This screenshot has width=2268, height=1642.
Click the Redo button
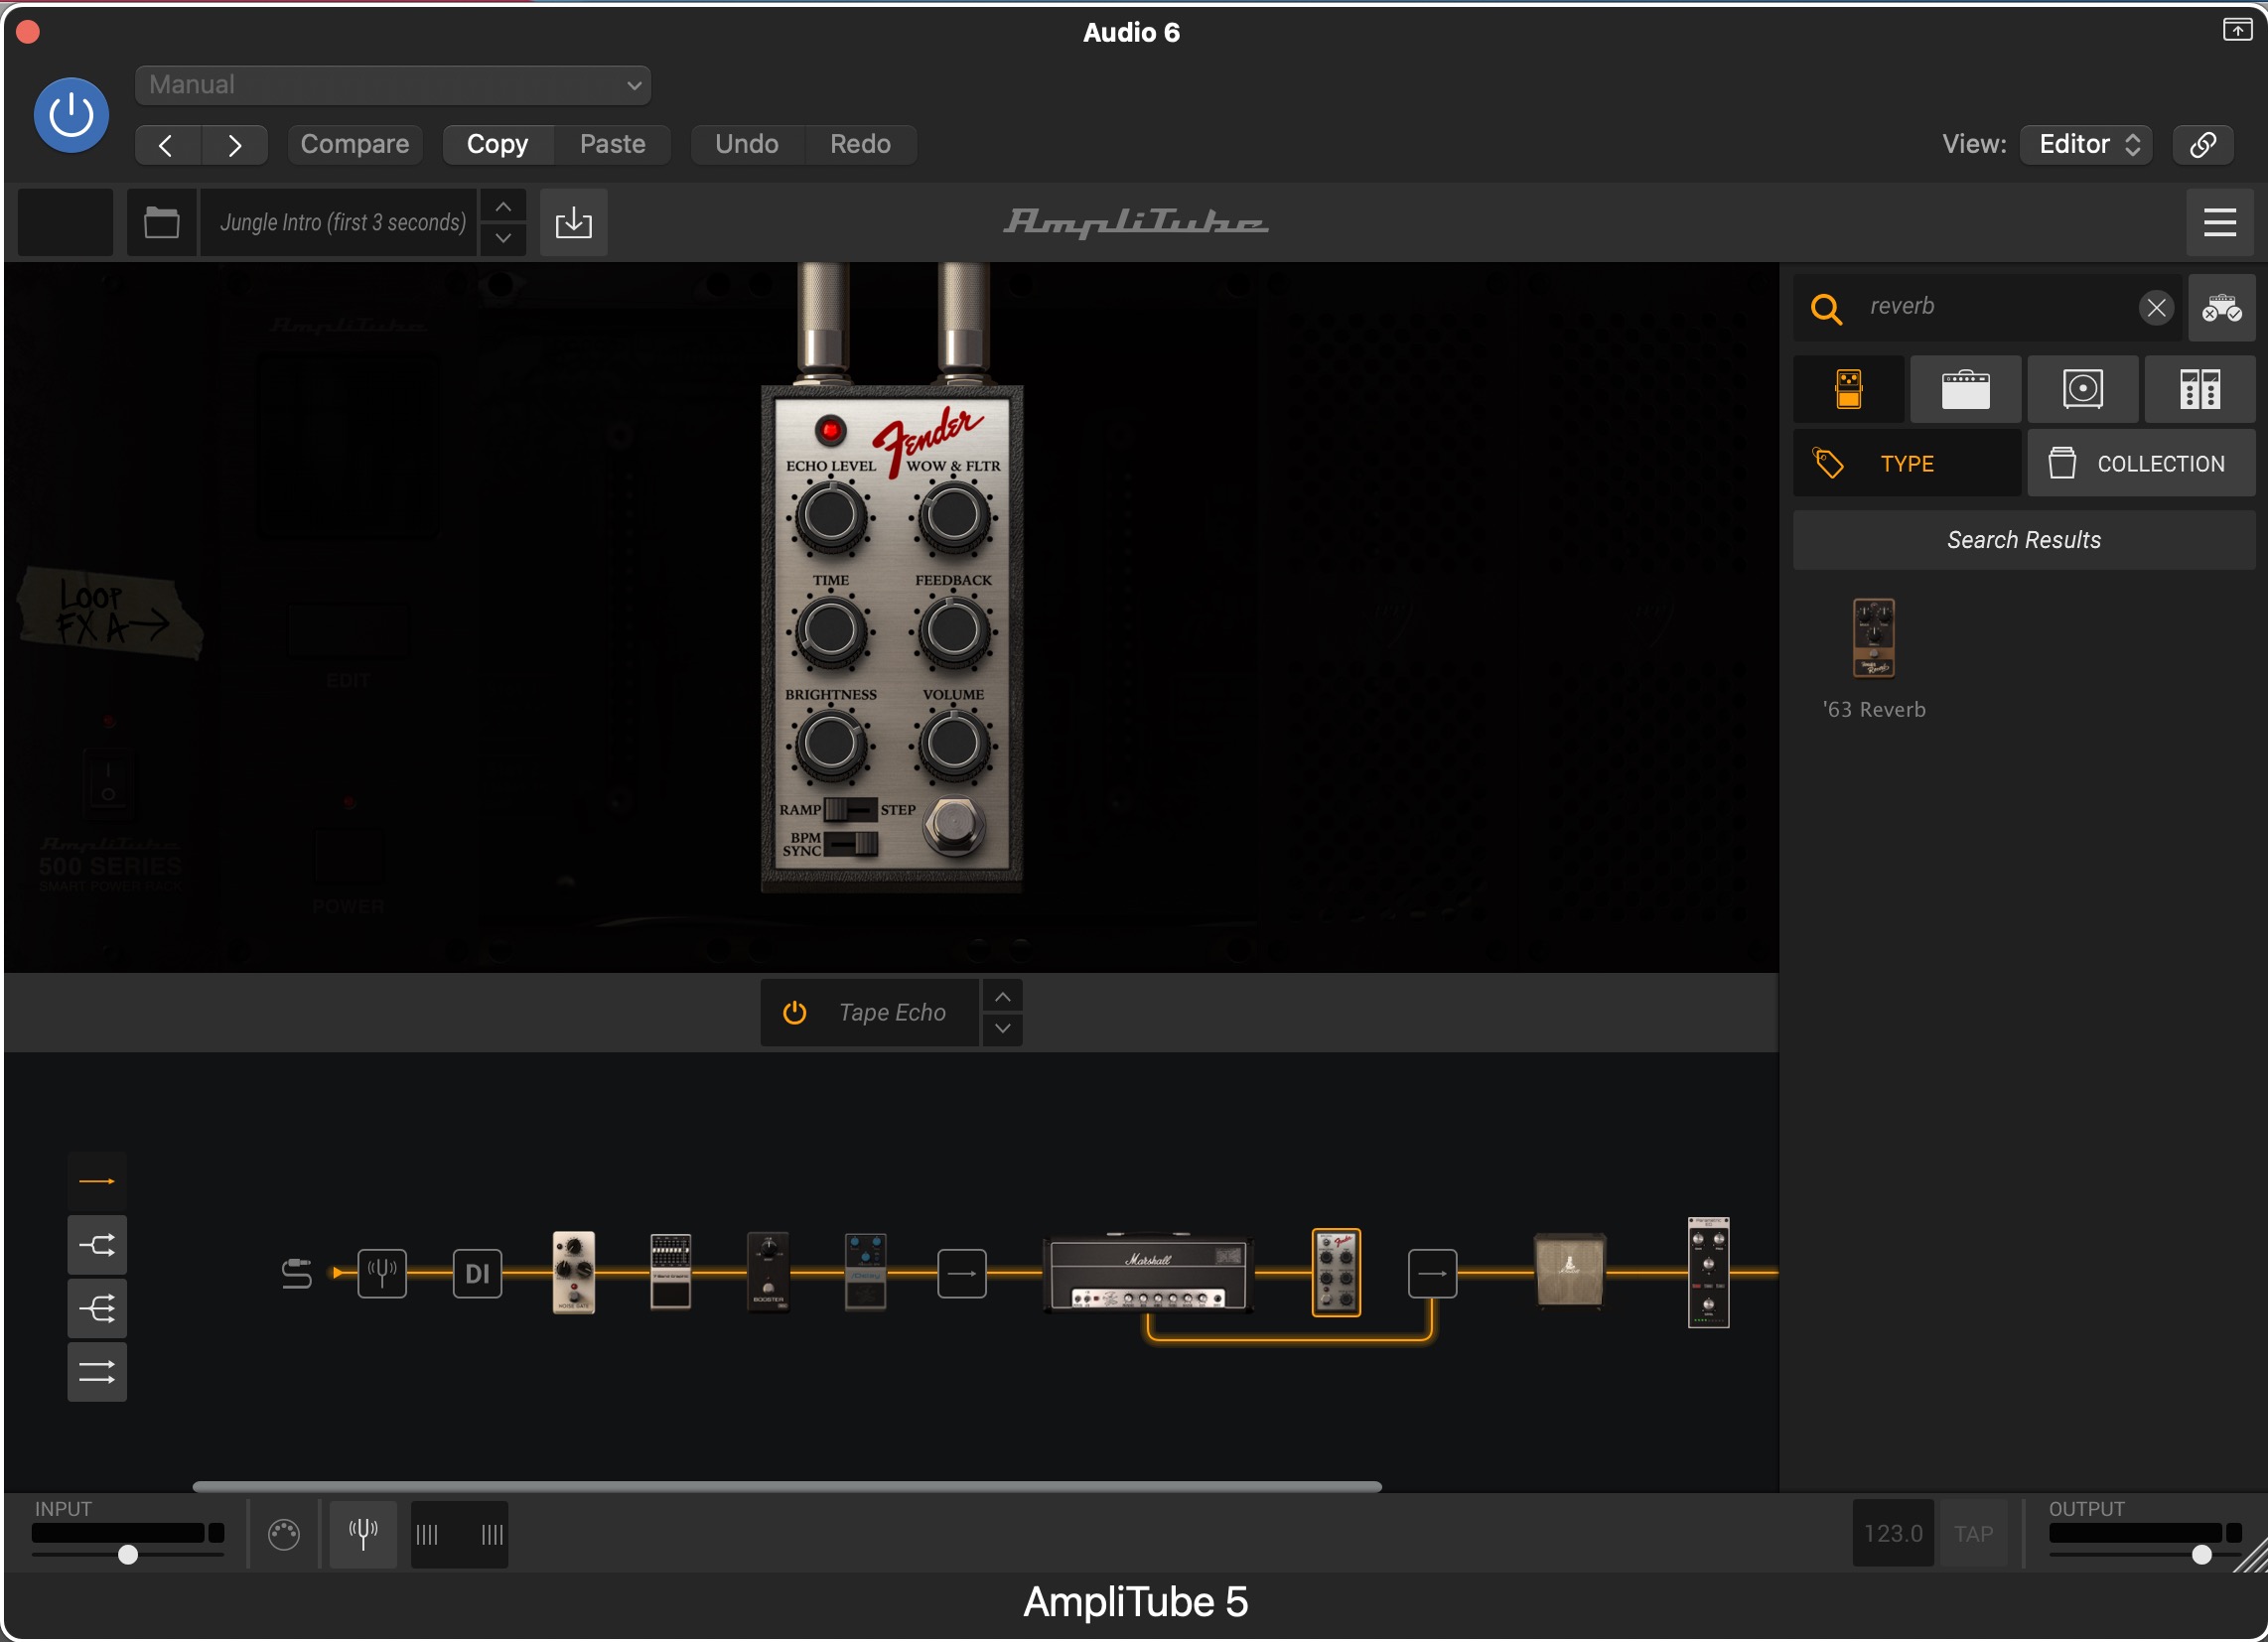point(860,144)
